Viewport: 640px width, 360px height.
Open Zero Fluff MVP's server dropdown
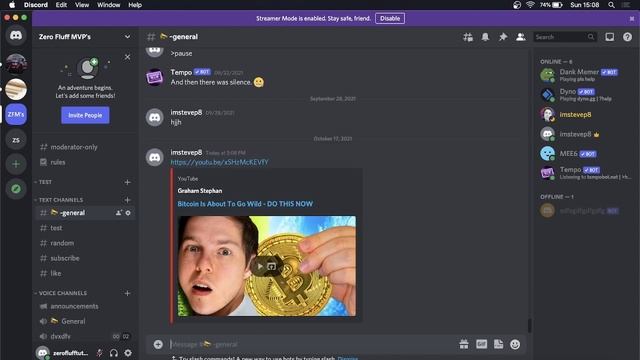(x=127, y=37)
